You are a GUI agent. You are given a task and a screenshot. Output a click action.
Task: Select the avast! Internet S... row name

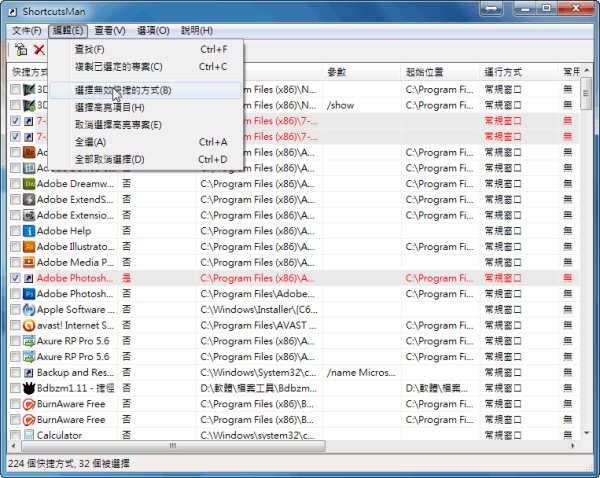point(75,326)
